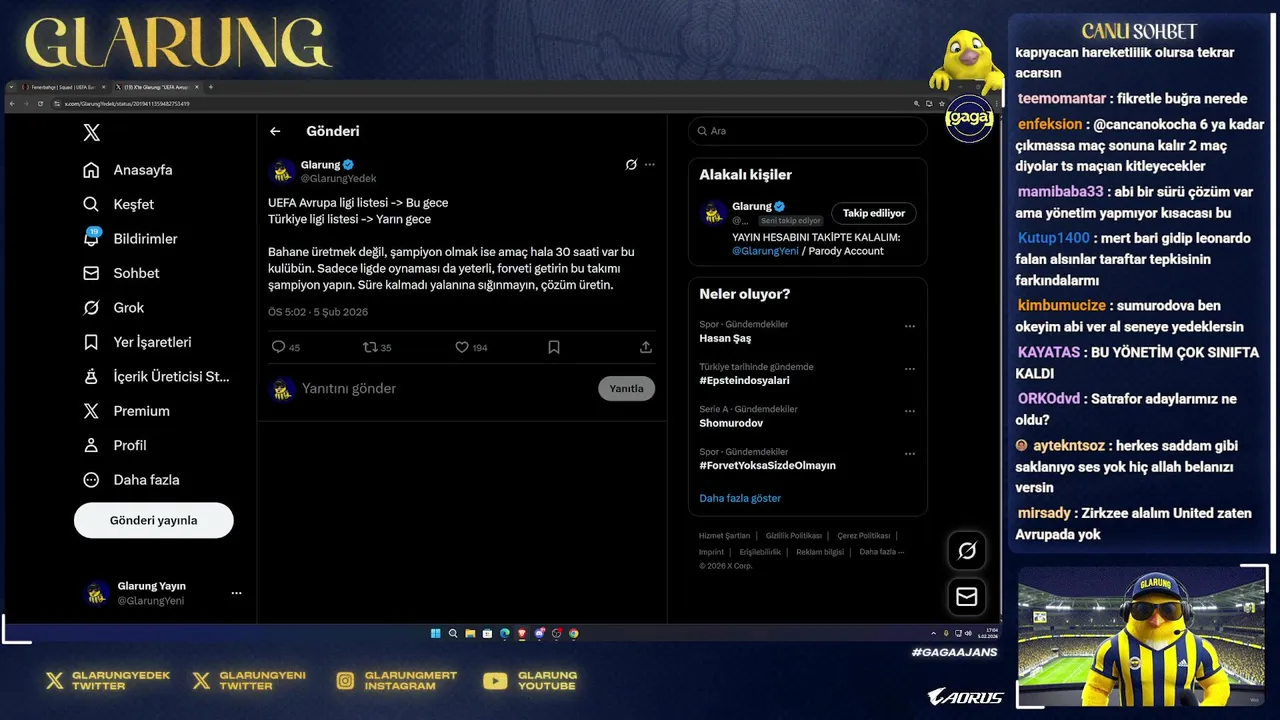The height and width of the screenshot is (720, 1280).
Task: Open Sohbet messages
Action: click(x=121, y=273)
